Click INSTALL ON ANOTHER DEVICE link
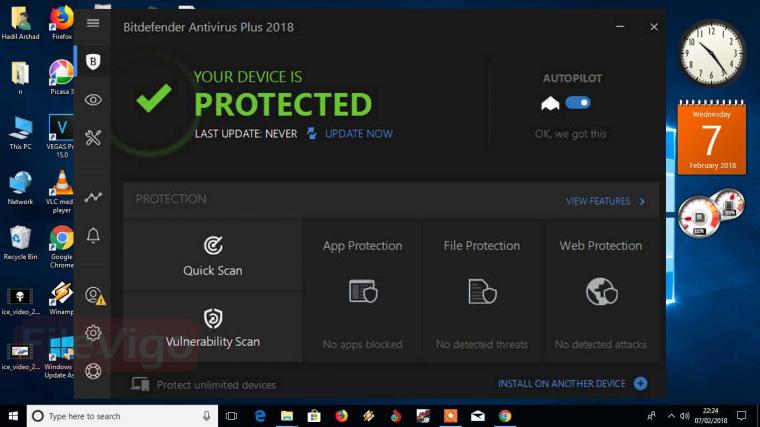Image resolution: width=760 pixels, height=427 pixels. (561, 384)
